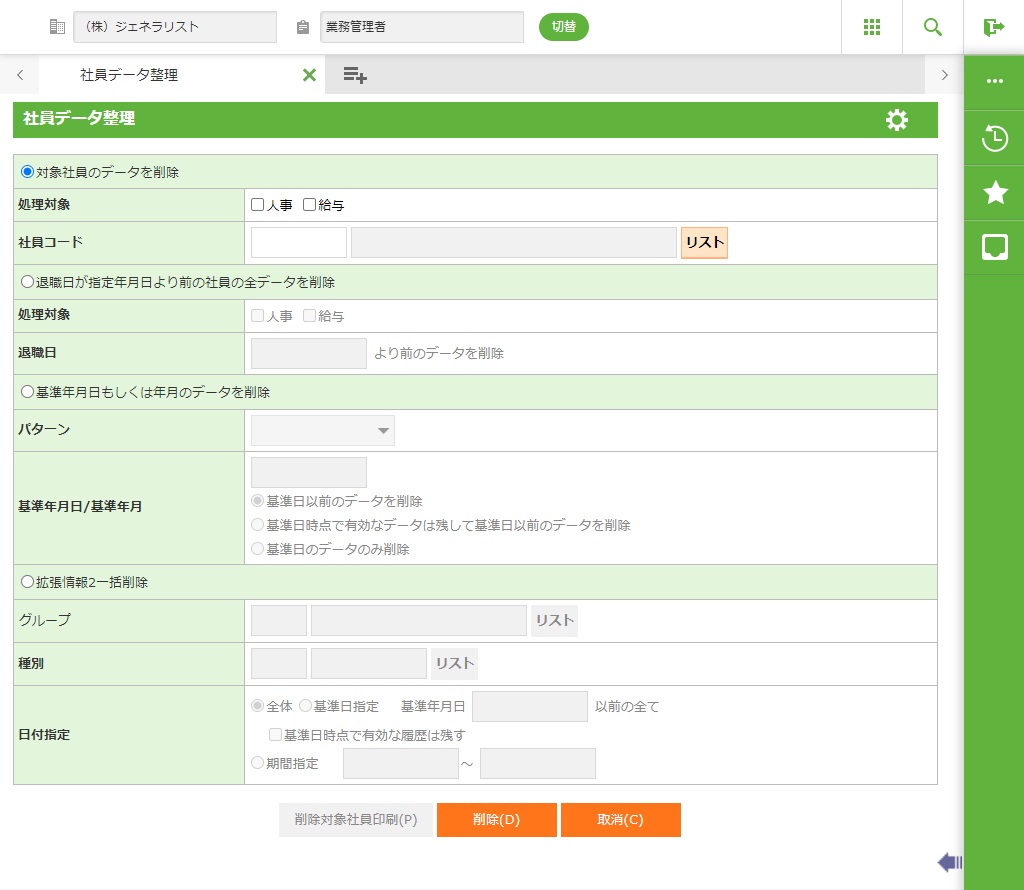
Task: Close the 社員データ整理 tab
Action: (309, 75)
